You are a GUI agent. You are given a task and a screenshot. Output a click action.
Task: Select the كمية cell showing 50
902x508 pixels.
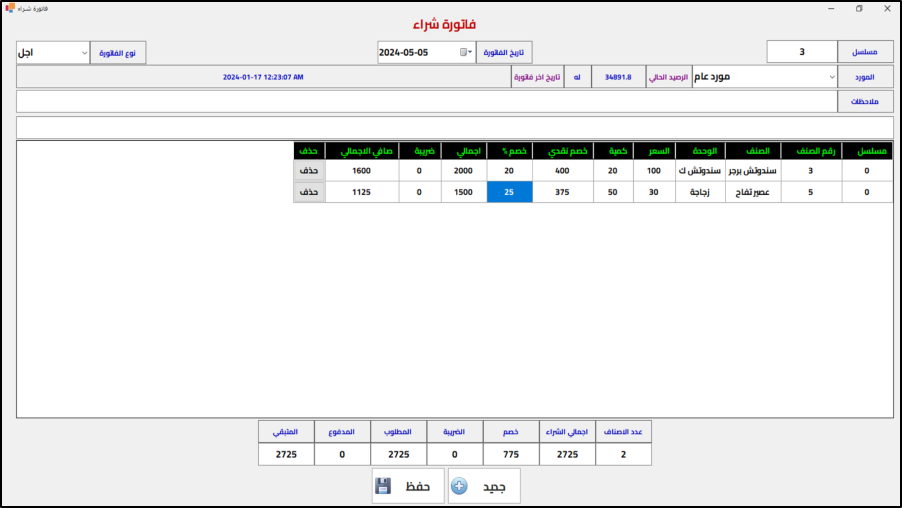(613, 192)
